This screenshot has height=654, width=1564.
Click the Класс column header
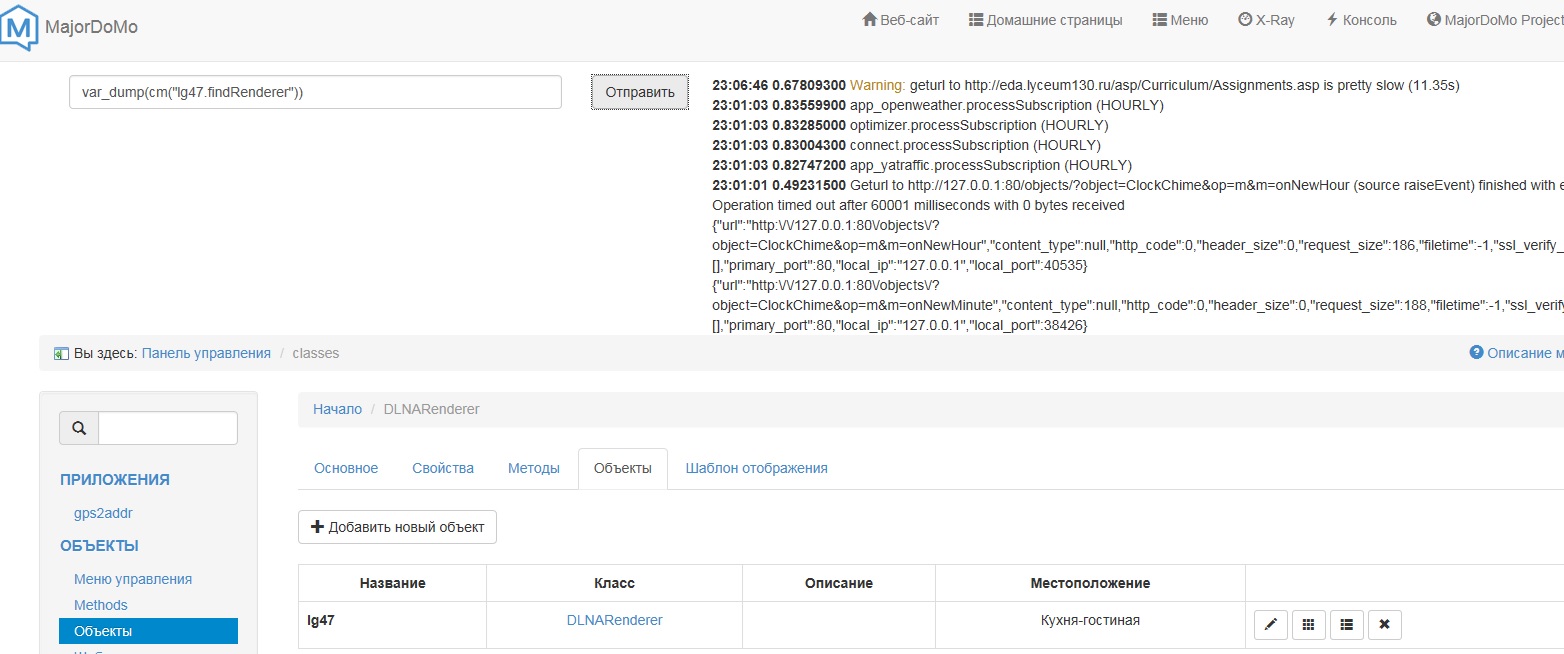pos(614,583)
